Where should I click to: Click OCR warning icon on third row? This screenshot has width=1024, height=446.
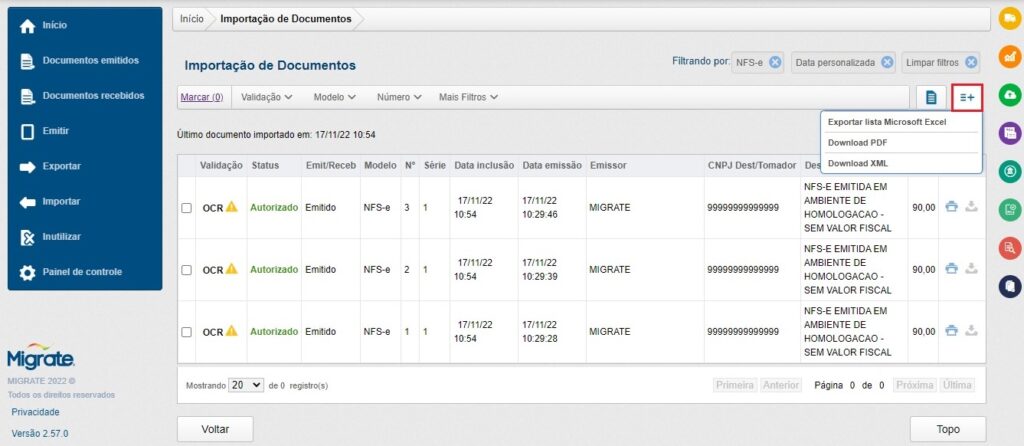pyautogui.click(x=231, y=331)
